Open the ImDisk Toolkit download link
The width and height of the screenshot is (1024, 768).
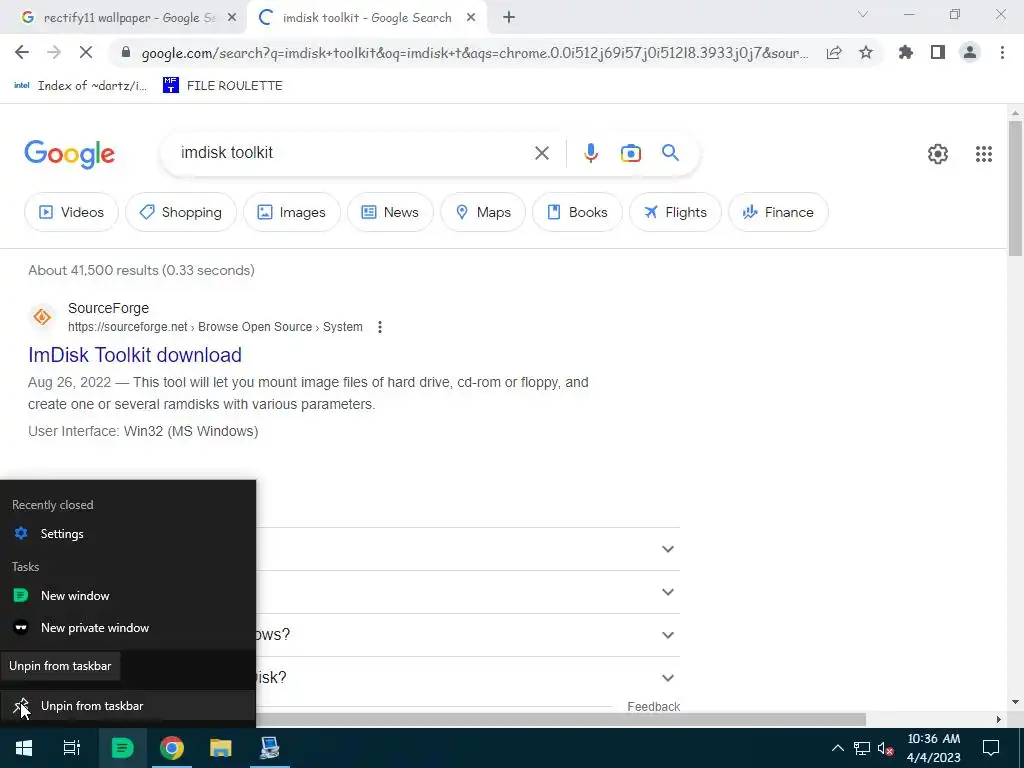click(x=135, y=355)
